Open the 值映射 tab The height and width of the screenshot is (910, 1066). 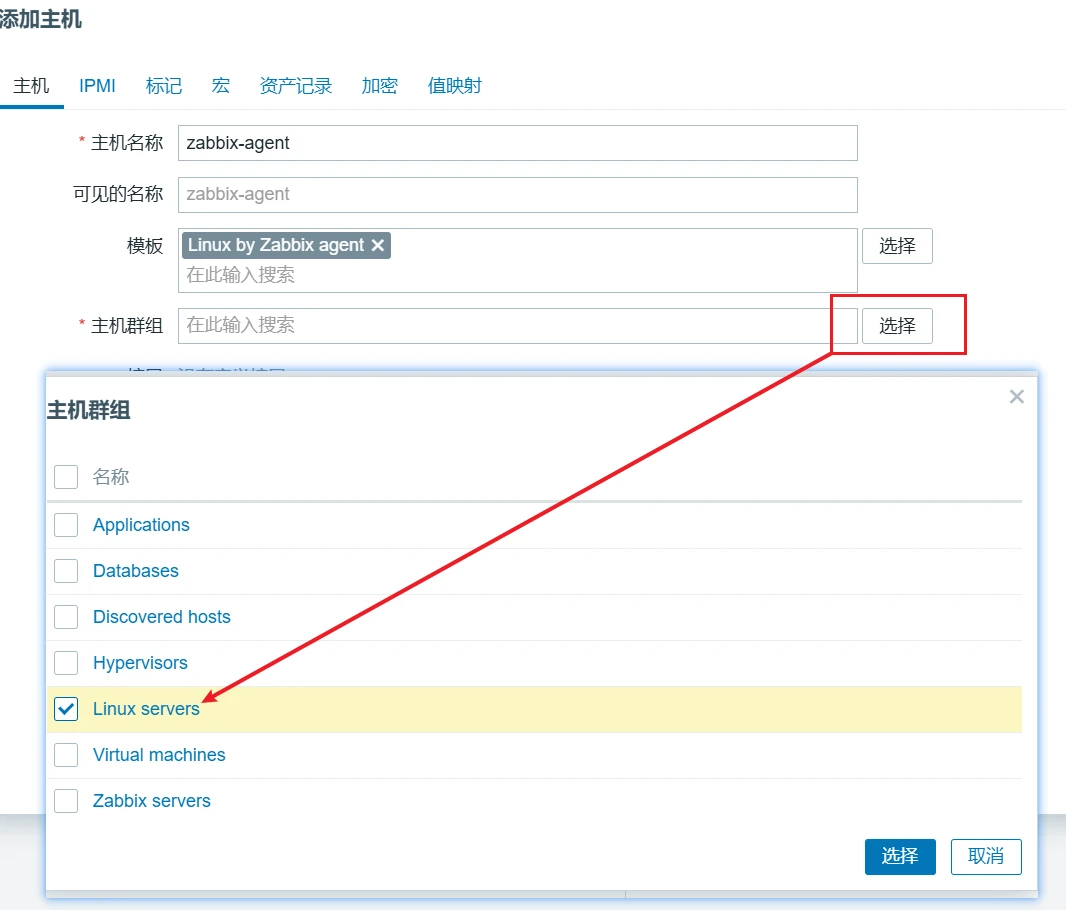coord(454,86)
